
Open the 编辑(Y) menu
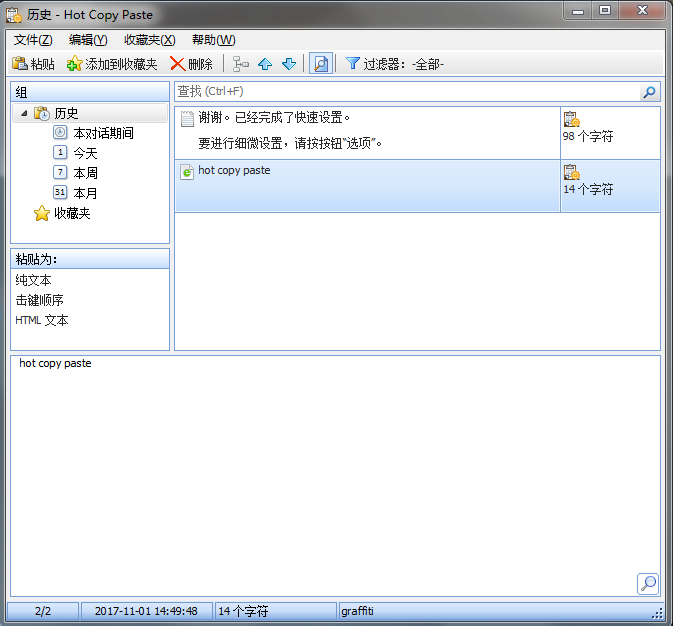pyautogui.click(x=88, y=40)
